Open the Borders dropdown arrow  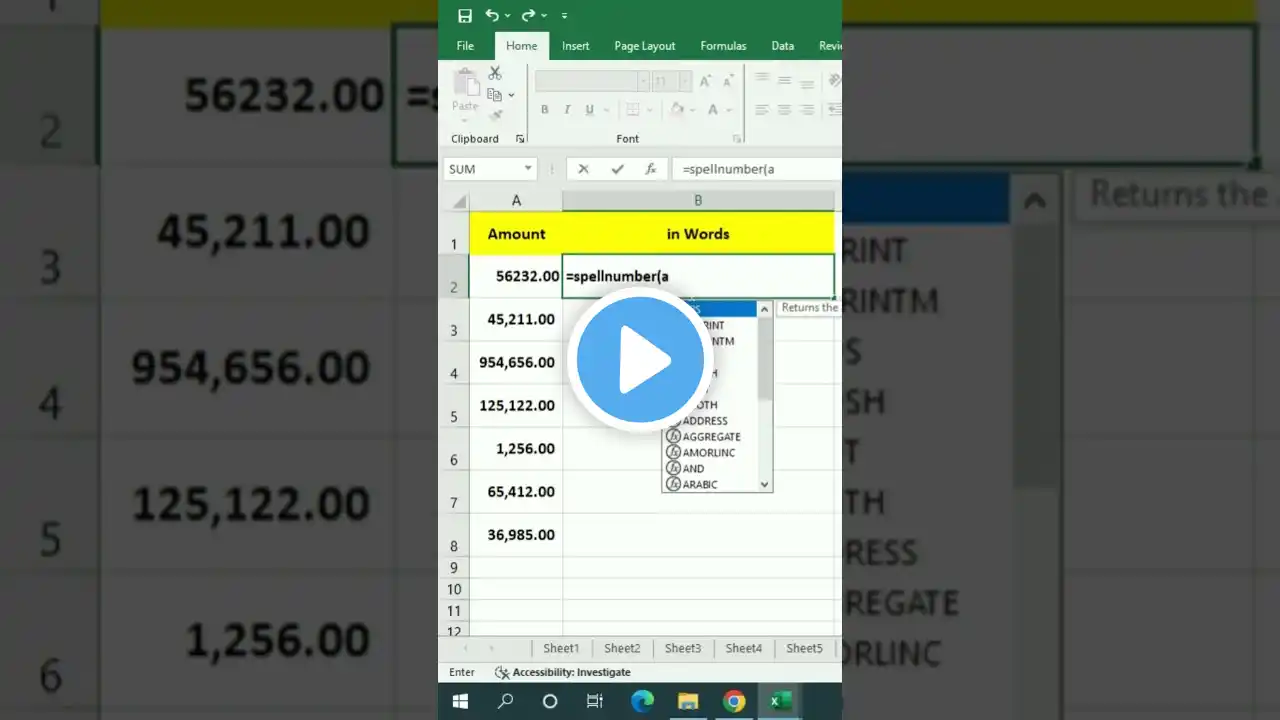(649, 110)
